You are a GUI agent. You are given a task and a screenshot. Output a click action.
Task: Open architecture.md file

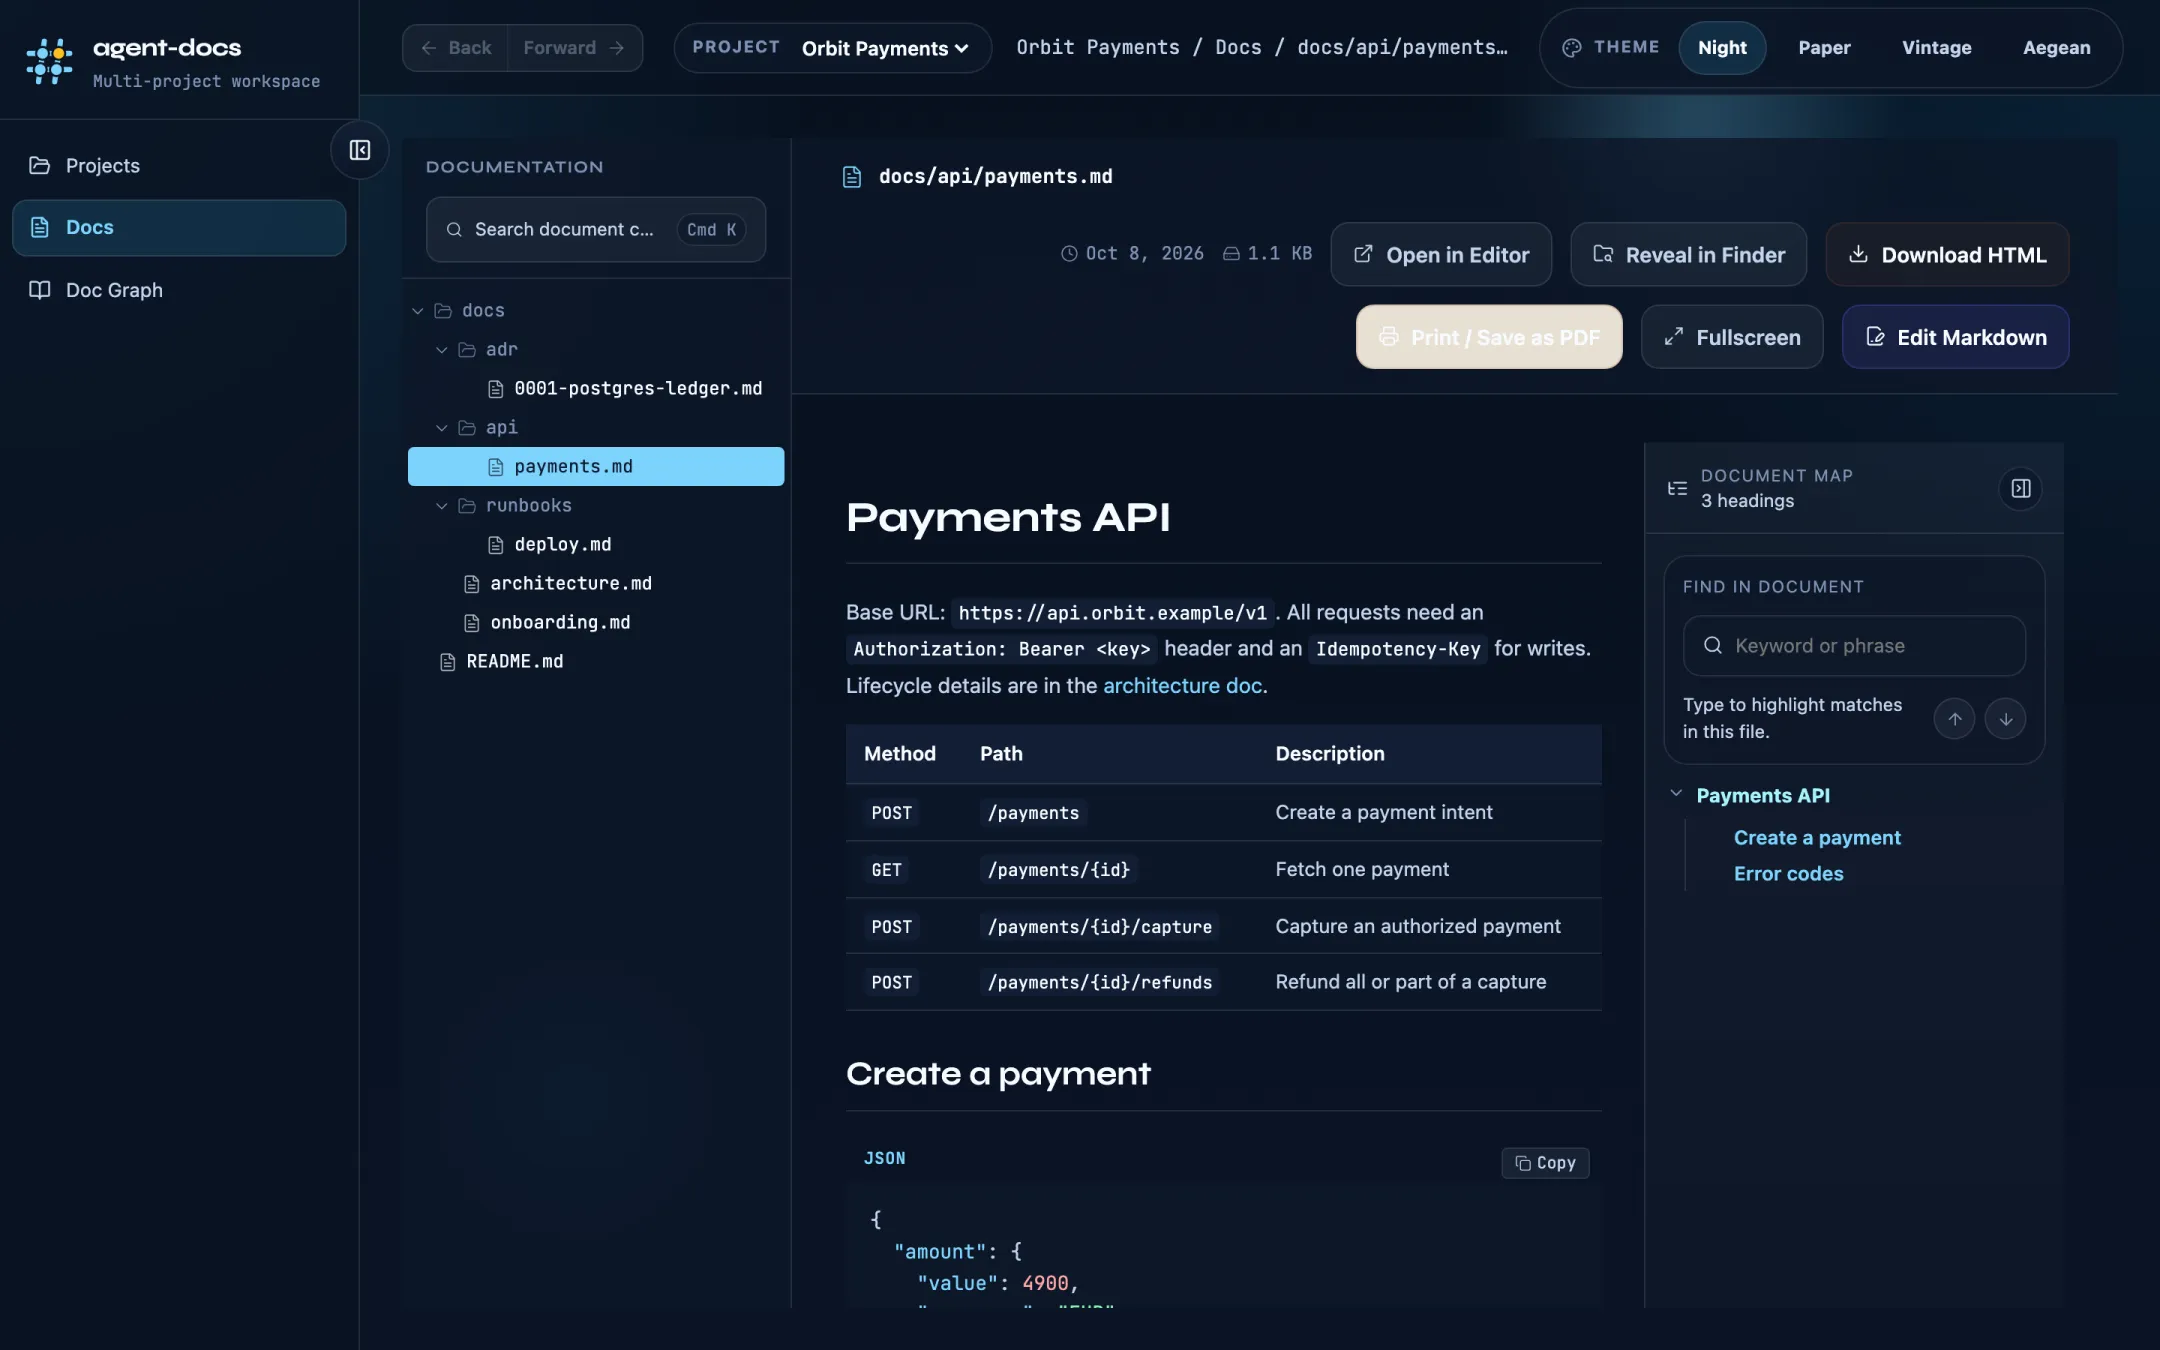point(596,584)
